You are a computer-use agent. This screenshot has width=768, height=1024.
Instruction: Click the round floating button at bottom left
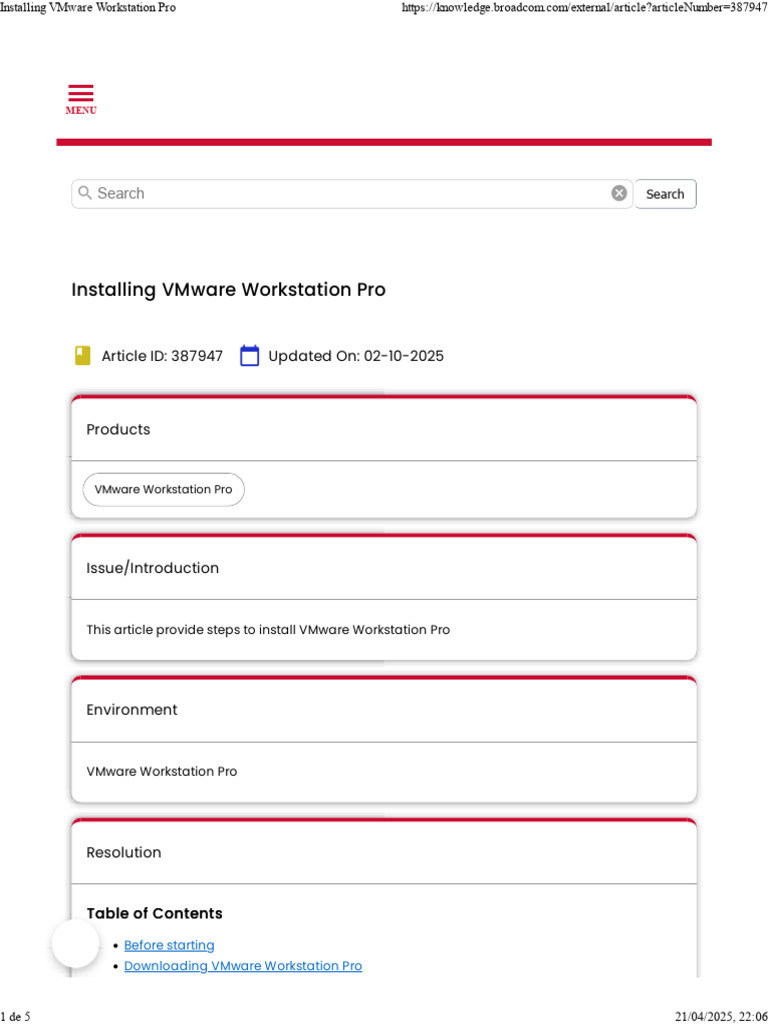[76, 943]
